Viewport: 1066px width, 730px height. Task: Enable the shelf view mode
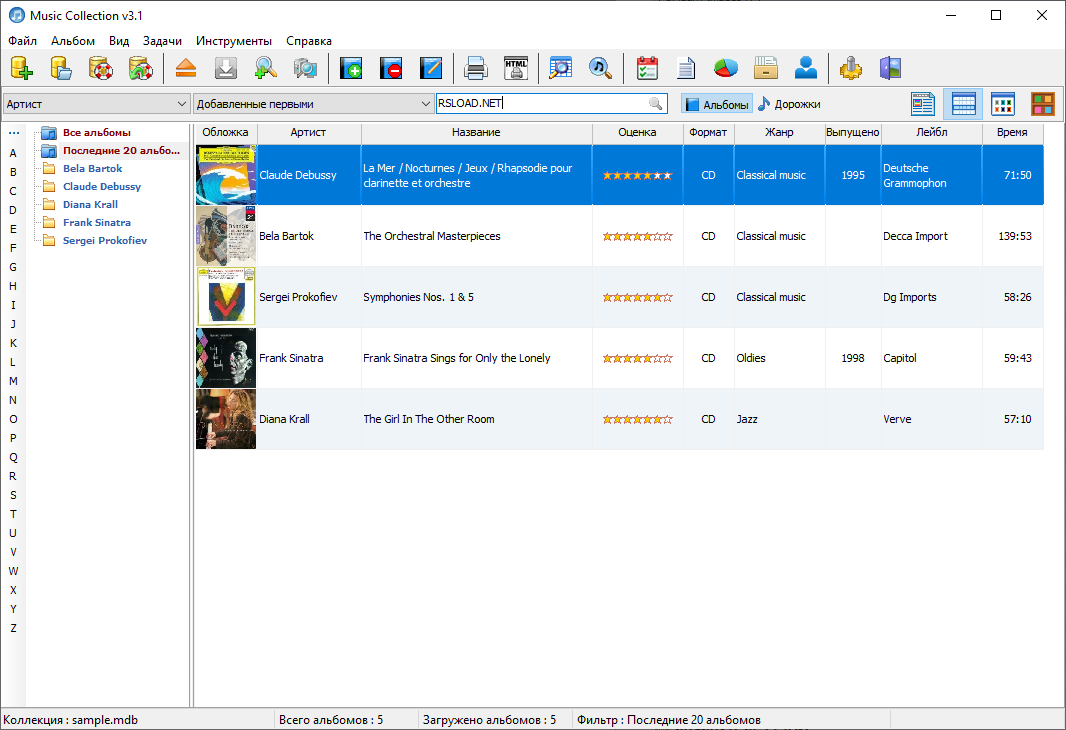(x=1041, y=103)
